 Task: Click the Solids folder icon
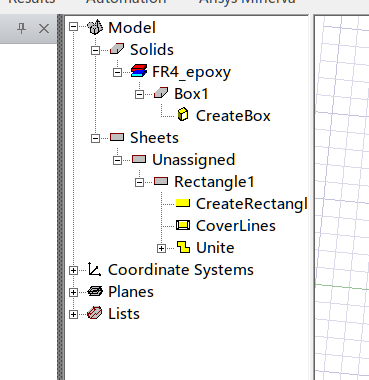[117, 49]
